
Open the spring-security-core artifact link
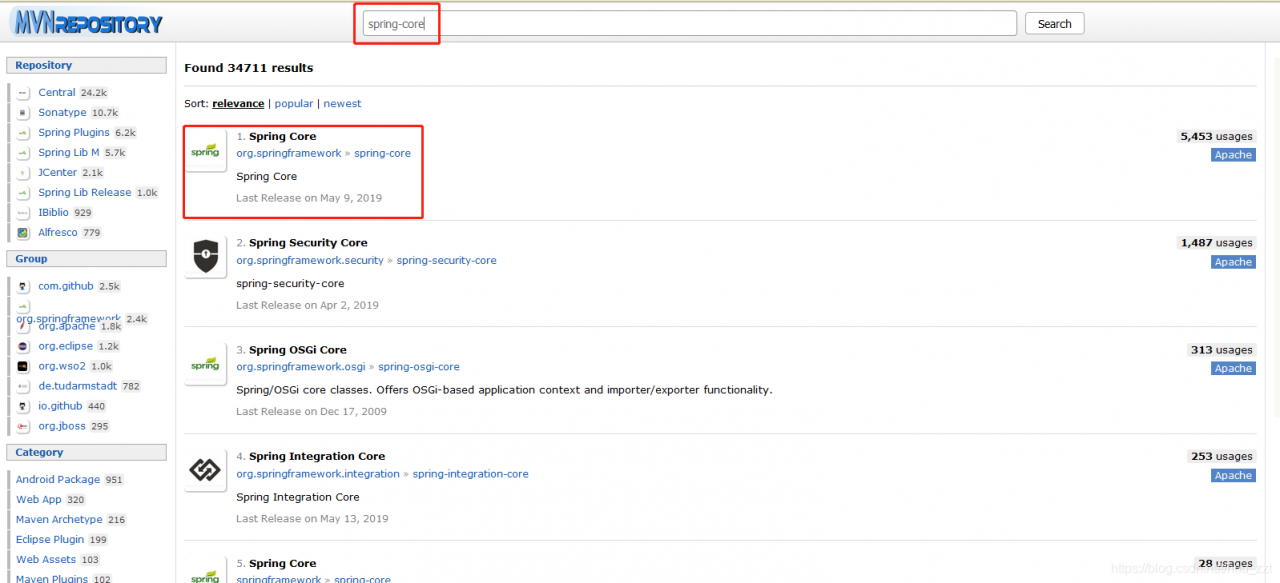[446, 261]
